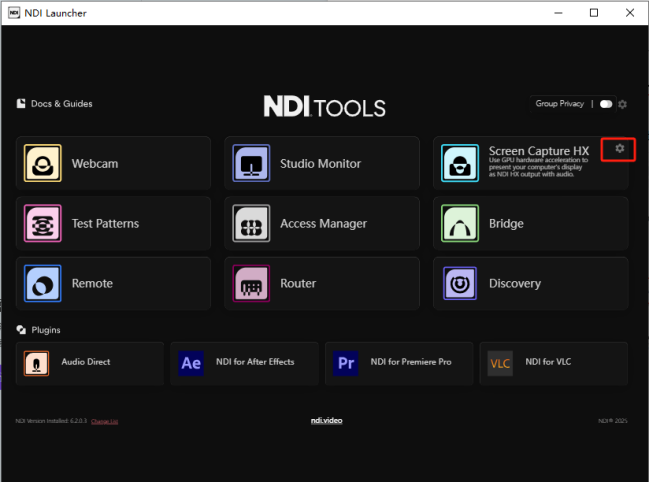Image resolution: width=650 pixels, height=483 pixels.
Task: Click NDI for Premiere Pro label
Action: point(411,362)
